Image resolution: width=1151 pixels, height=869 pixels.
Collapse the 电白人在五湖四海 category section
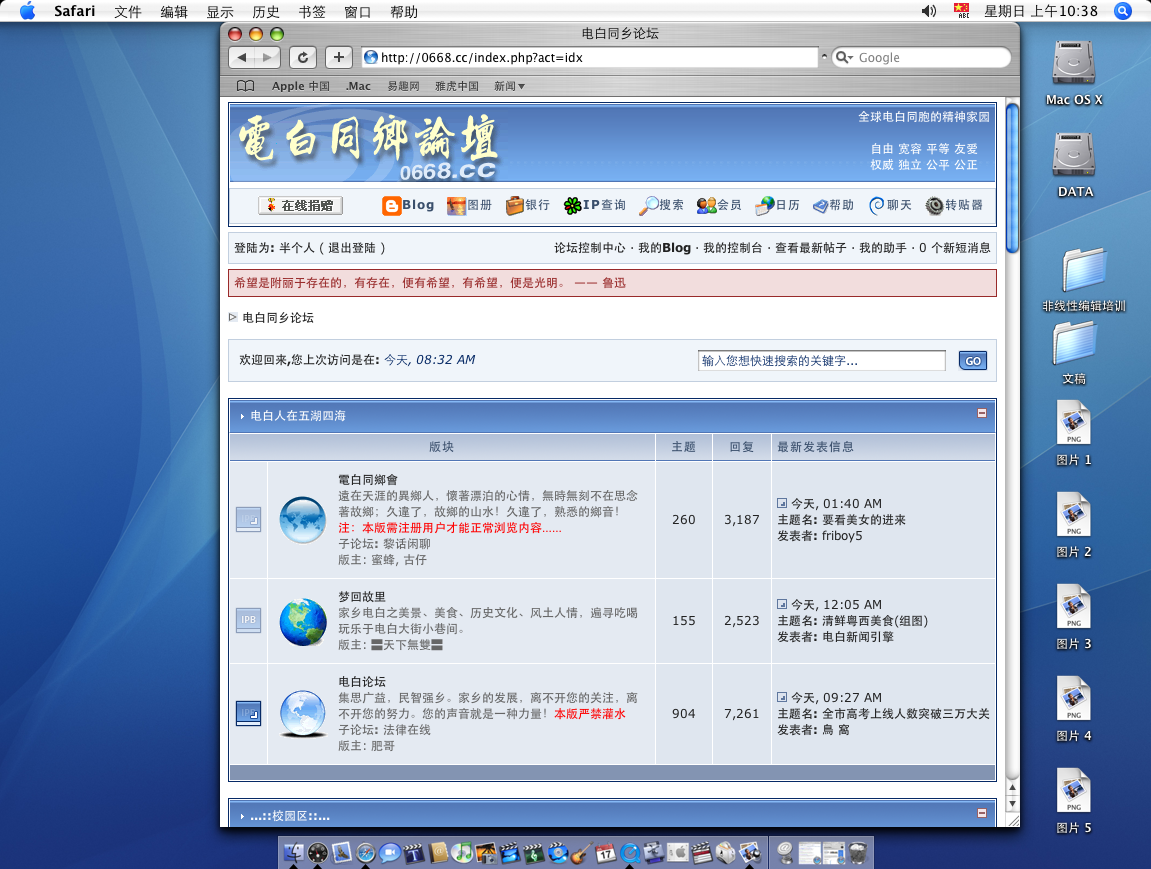tap(982, 413)
